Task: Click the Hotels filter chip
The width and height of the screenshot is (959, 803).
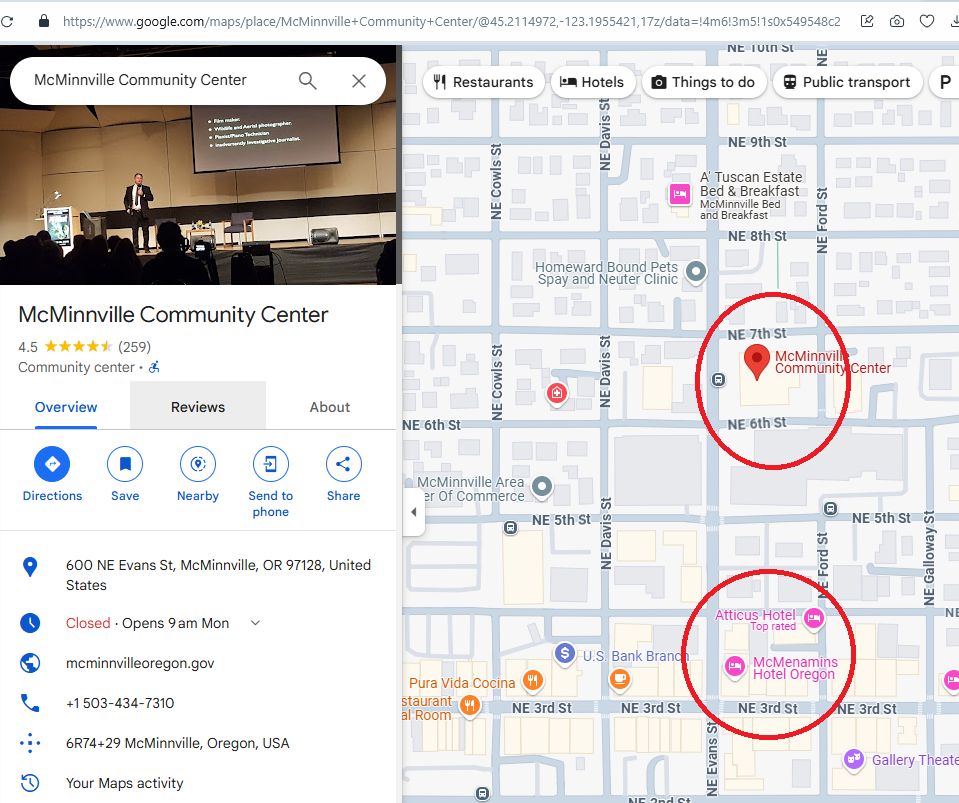Action: coord(592,82)
